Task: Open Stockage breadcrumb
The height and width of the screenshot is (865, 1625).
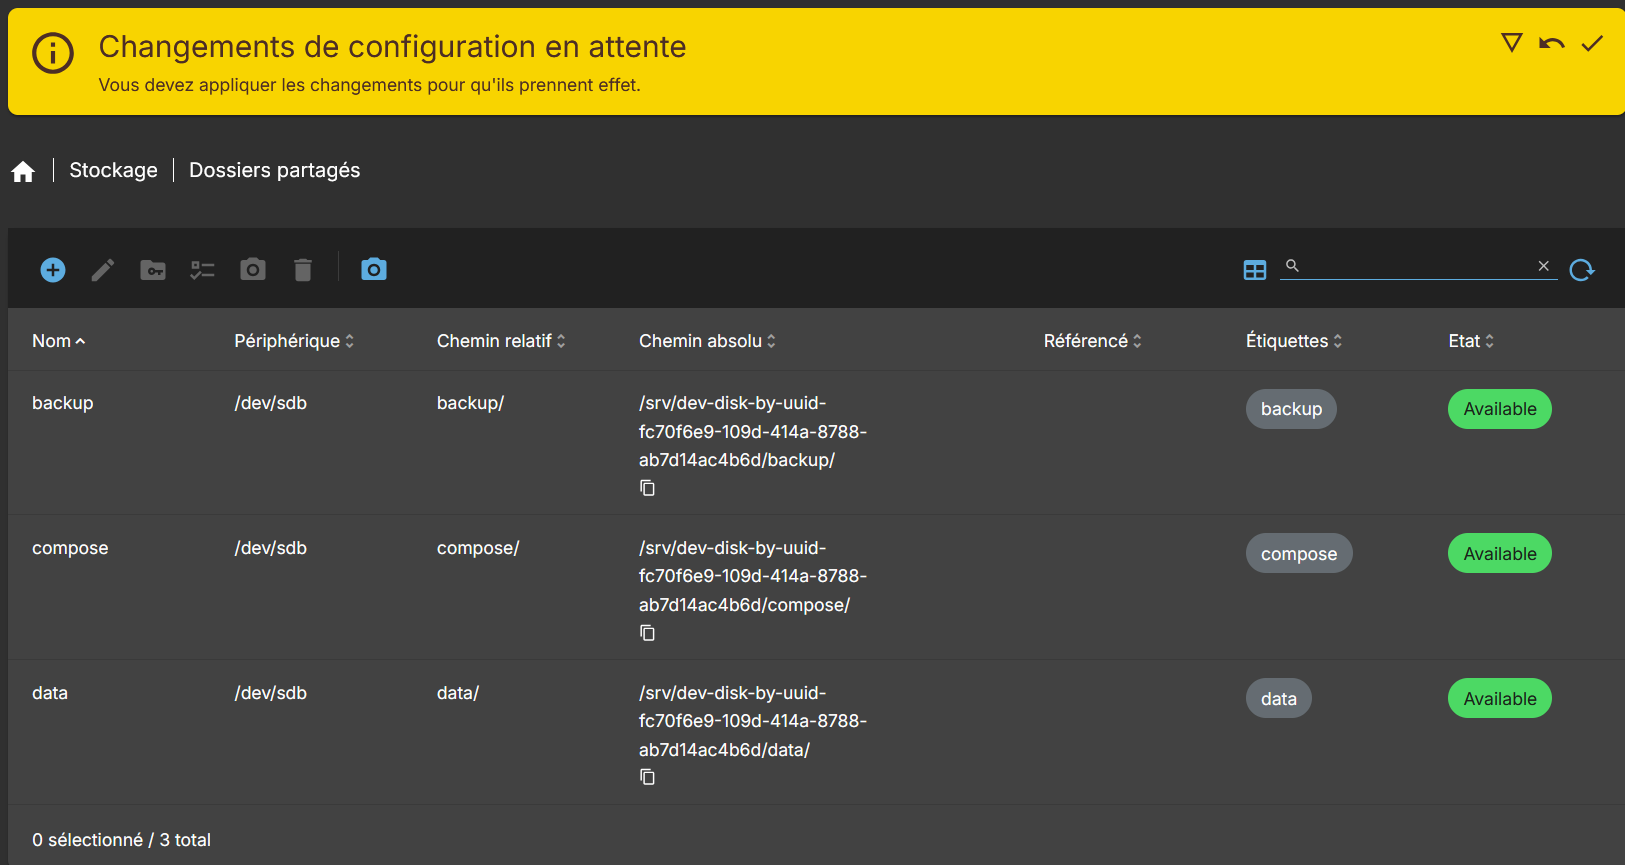Action: 113,170
